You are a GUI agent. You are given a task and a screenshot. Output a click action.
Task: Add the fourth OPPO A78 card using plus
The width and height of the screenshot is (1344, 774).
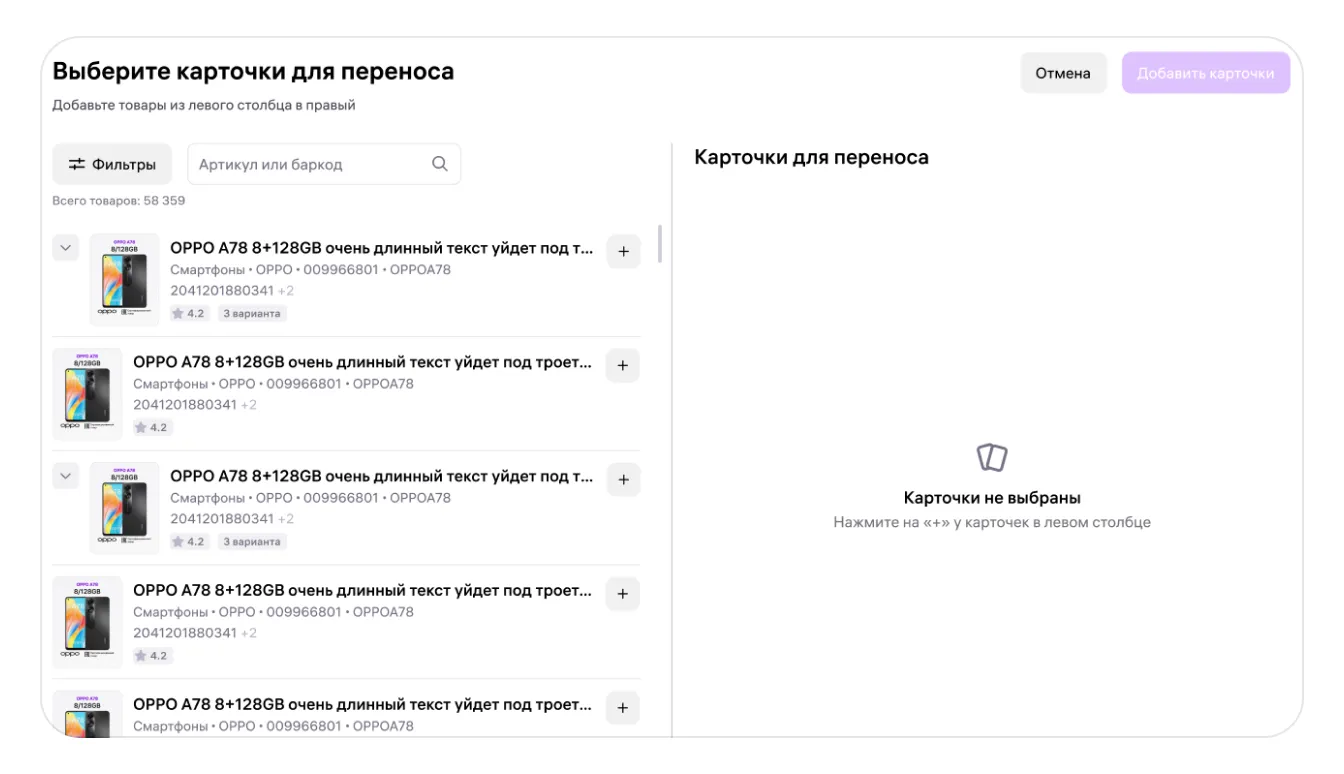(623, 594)
